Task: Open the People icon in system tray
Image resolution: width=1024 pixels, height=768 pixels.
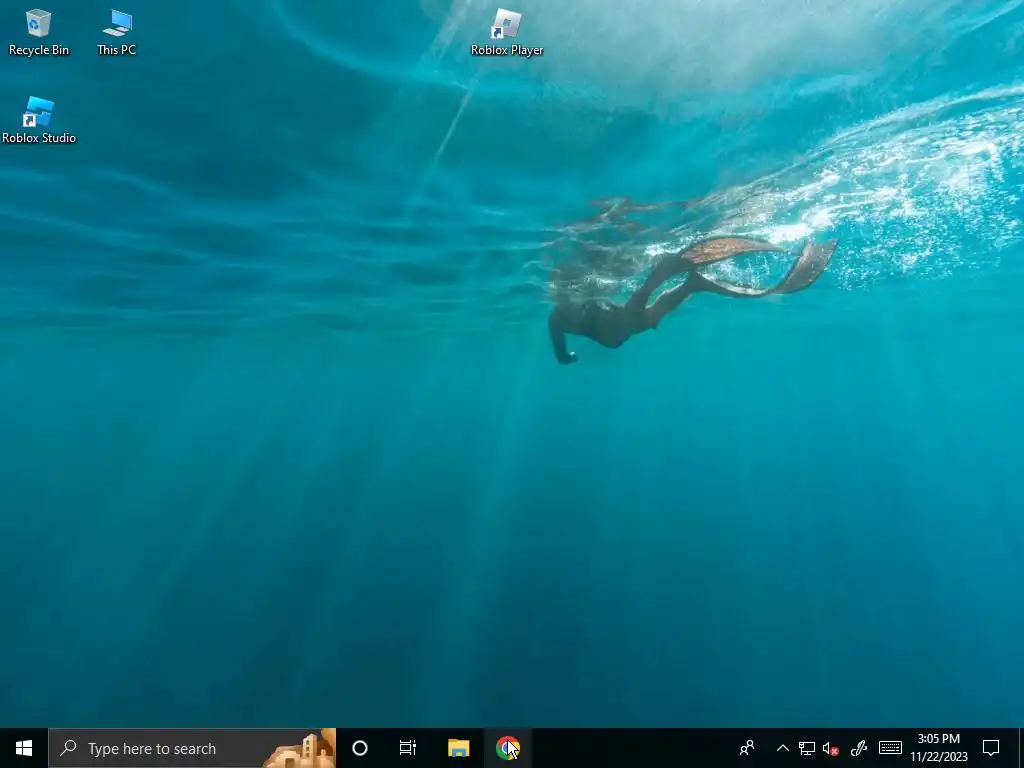Action: click(747, 748)
